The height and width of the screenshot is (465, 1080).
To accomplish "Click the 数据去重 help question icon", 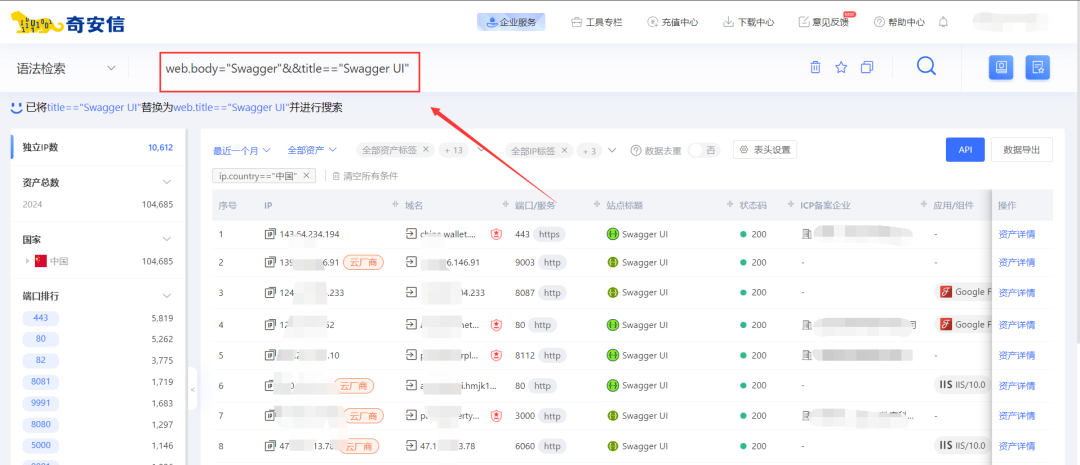I will pyautogui.click(x=636, y=150).
